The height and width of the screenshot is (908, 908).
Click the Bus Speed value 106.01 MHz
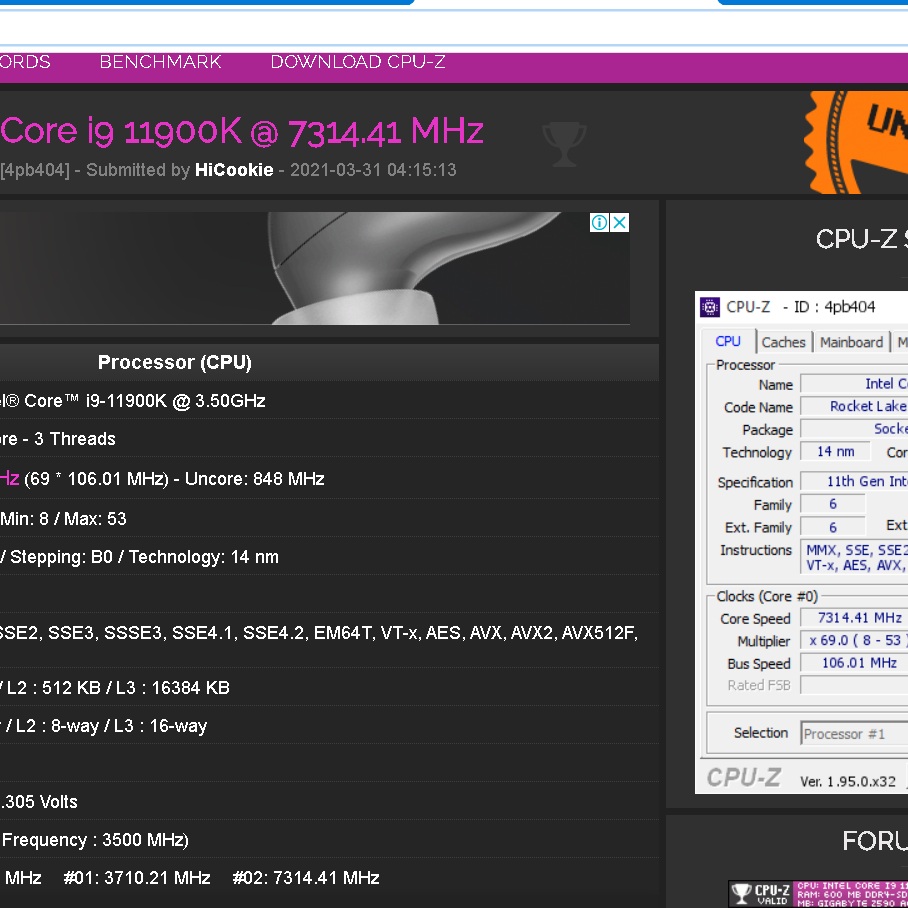pyautogui.click(x=854, y=663)
